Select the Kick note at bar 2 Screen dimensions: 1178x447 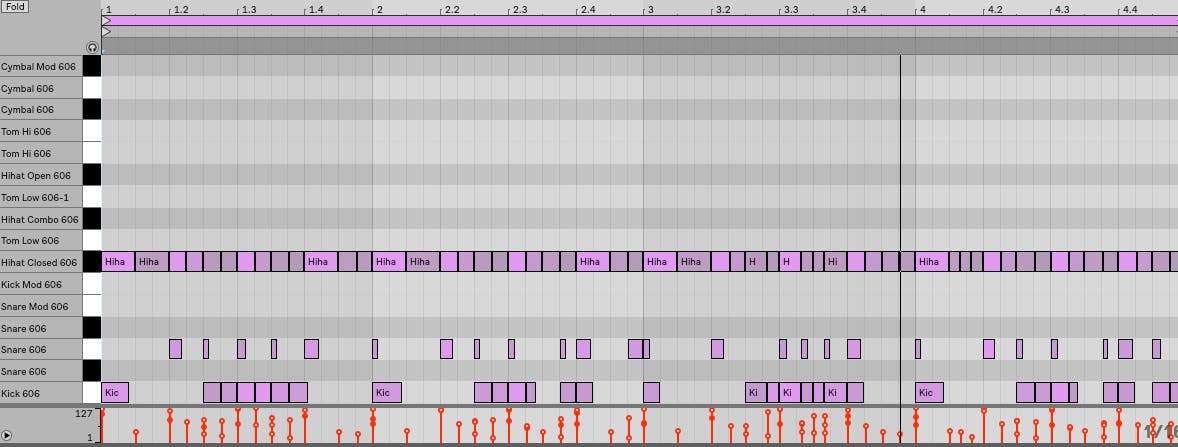pyautogui.click(x=387, y=393)
